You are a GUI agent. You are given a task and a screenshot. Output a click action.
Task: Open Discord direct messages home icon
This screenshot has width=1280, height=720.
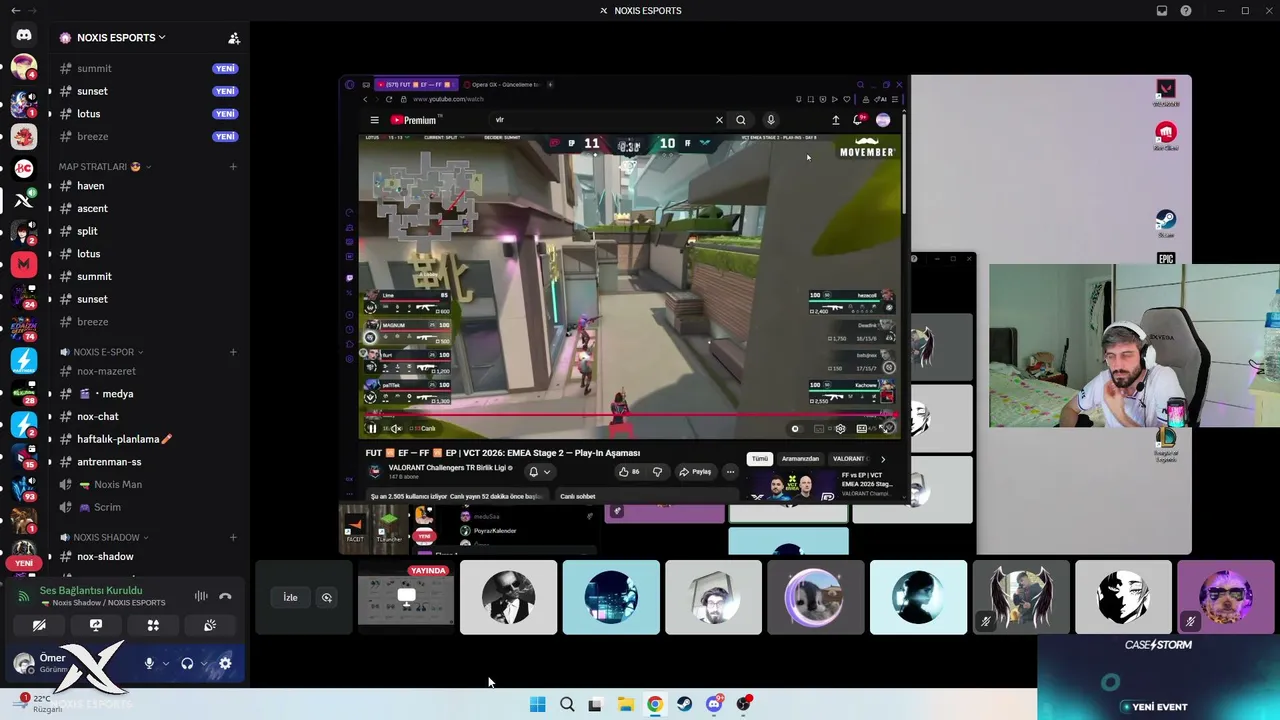24,36
